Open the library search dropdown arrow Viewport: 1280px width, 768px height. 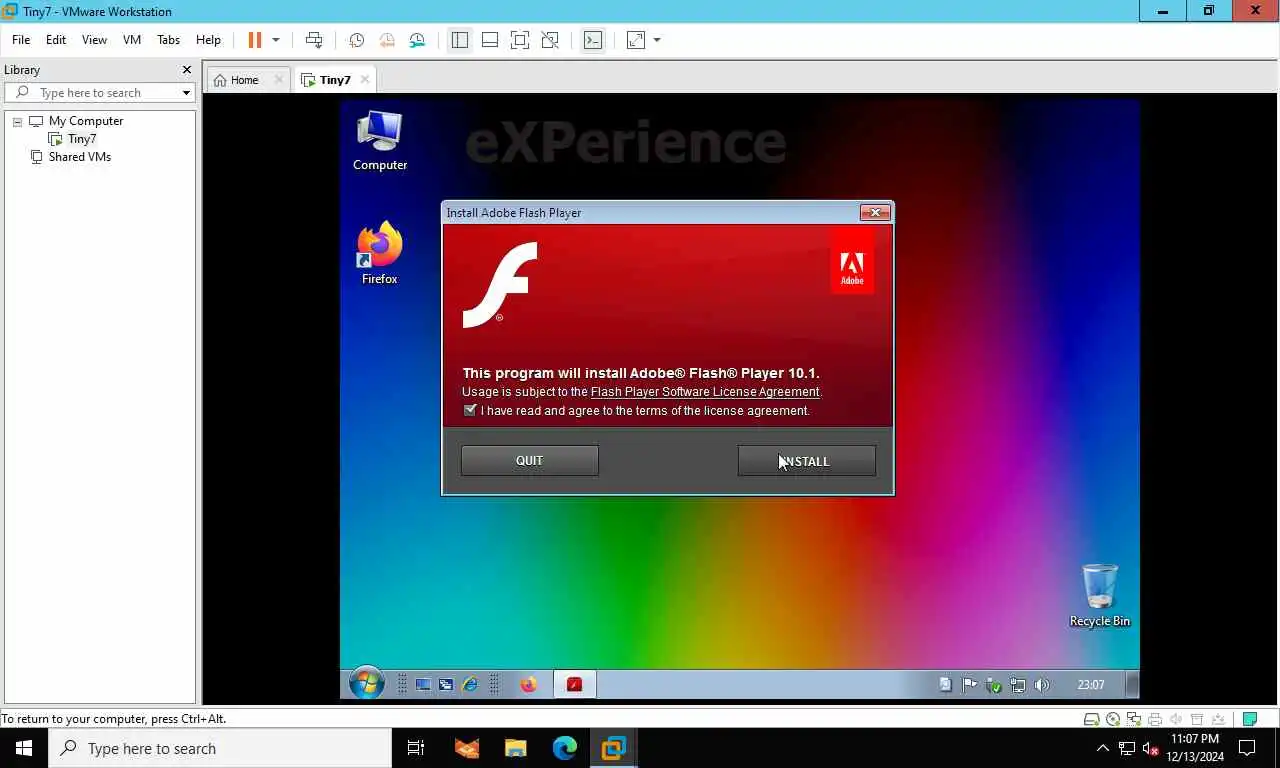click(x=186, y=93)
